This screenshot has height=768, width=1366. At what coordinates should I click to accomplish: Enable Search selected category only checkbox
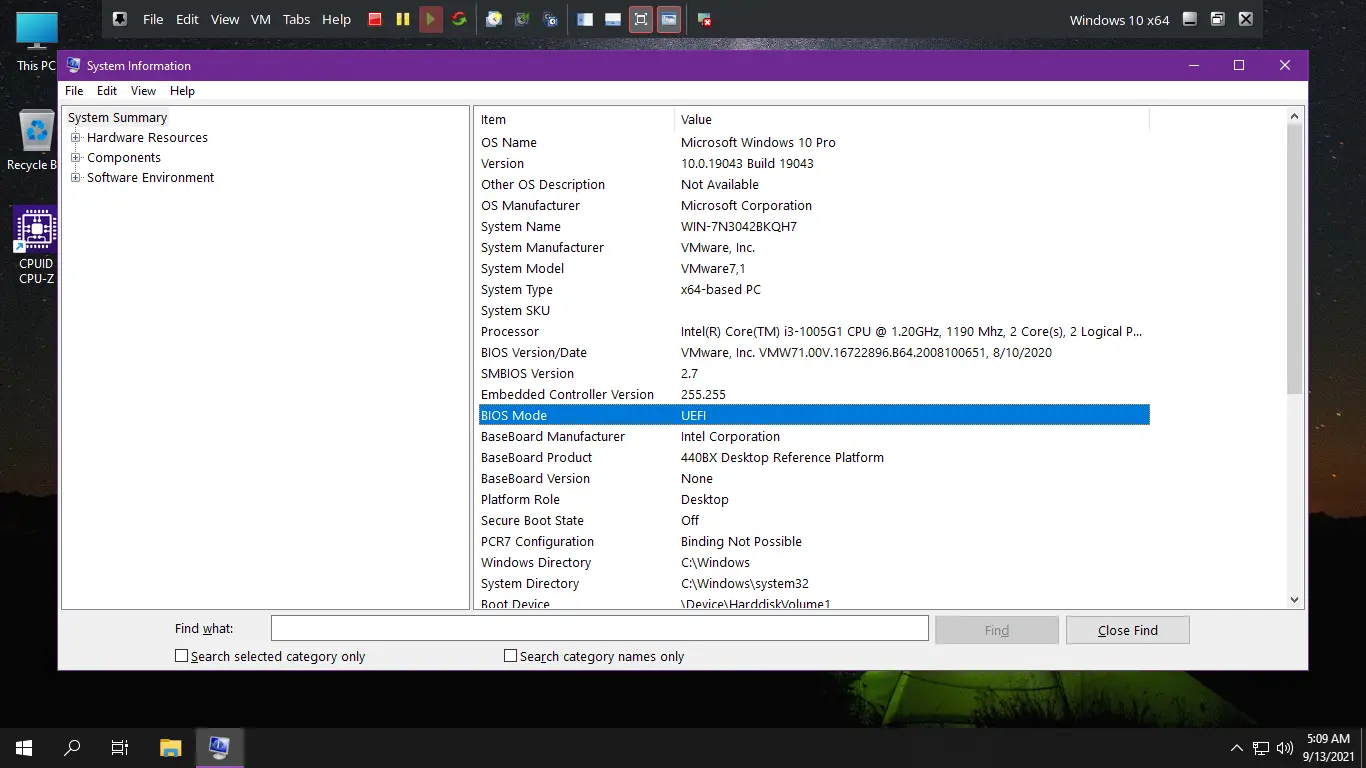point(182,656)
